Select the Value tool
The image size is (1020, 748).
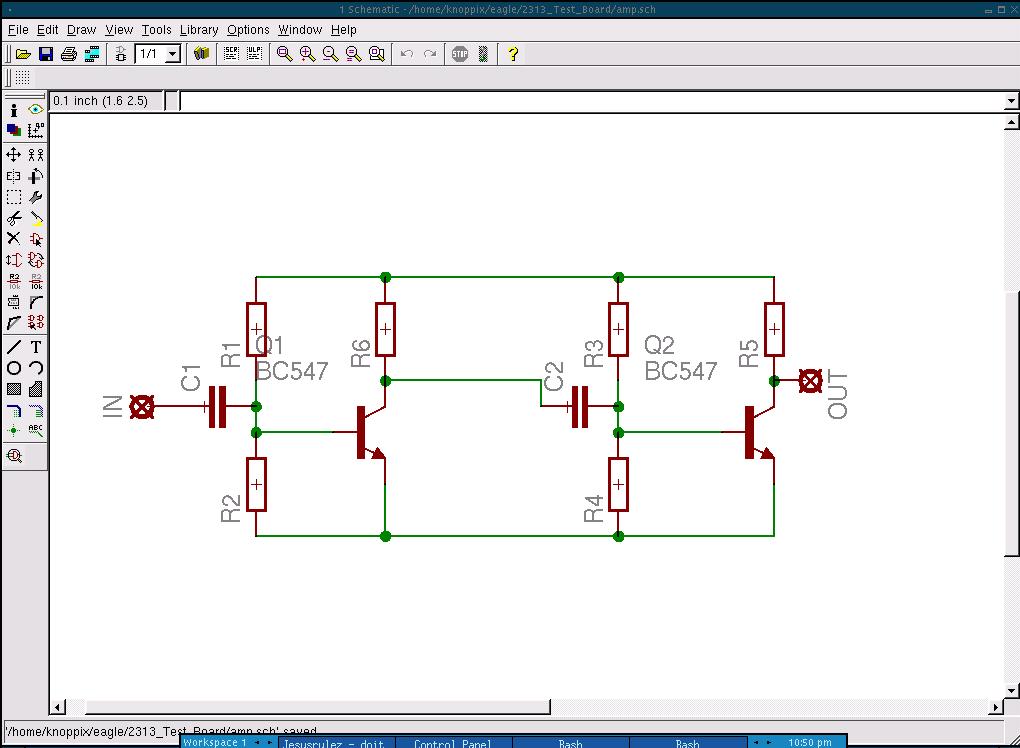pyautogui.click(x=36, y=281)
